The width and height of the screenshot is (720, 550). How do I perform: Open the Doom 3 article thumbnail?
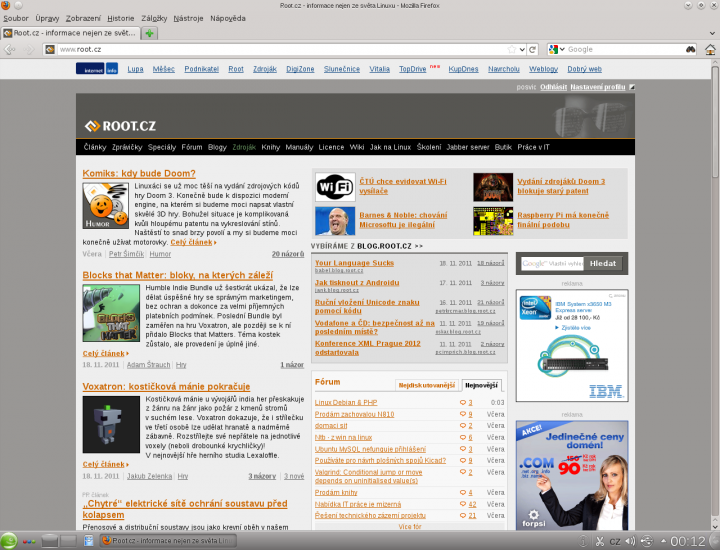pos(493,187)
